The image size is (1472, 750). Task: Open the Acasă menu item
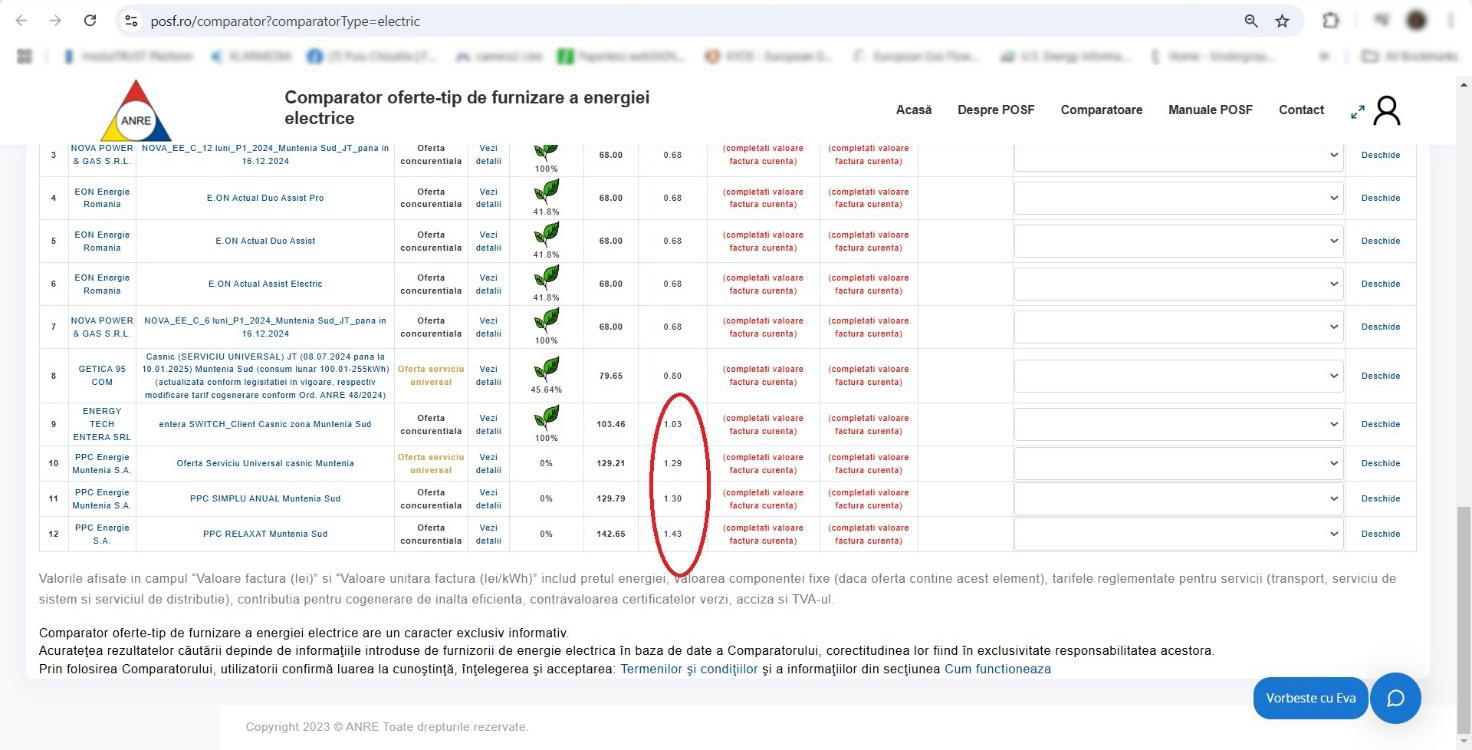point(913,110)
